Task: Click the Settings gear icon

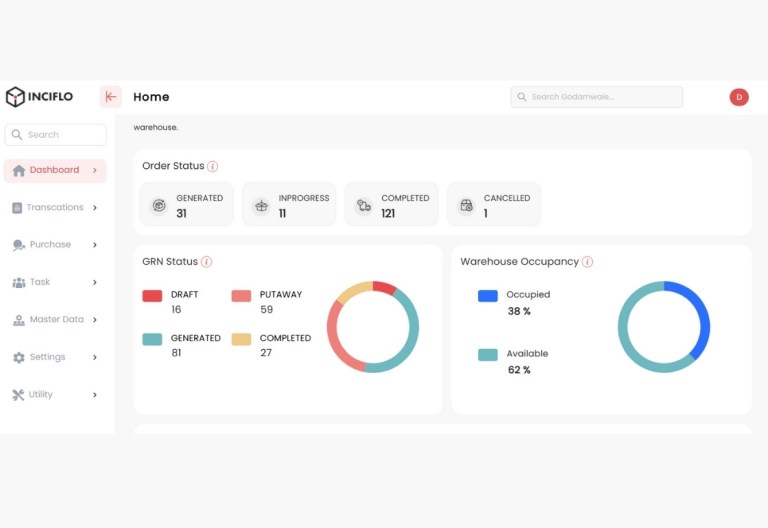Action: [19, 358]
